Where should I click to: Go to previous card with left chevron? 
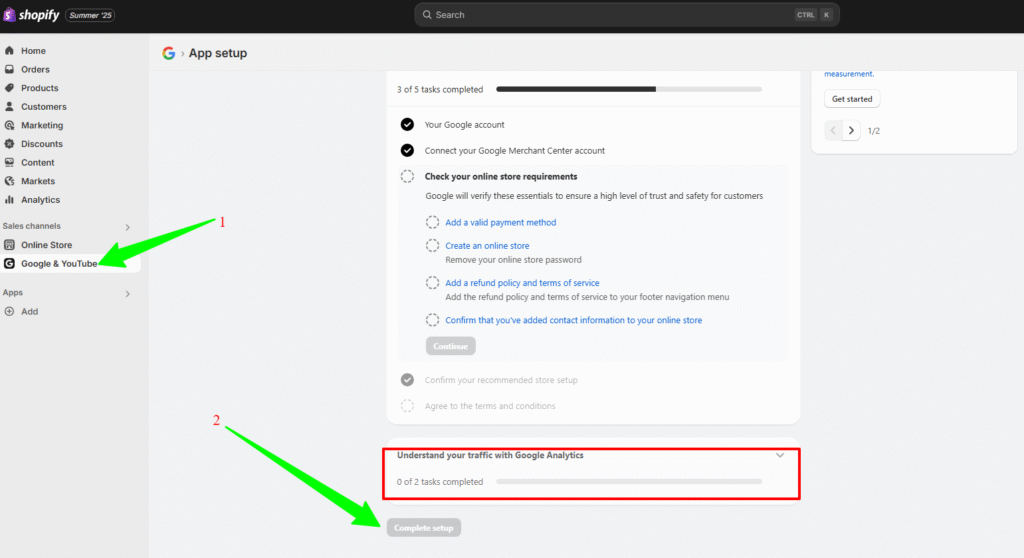tap(833, 131)
